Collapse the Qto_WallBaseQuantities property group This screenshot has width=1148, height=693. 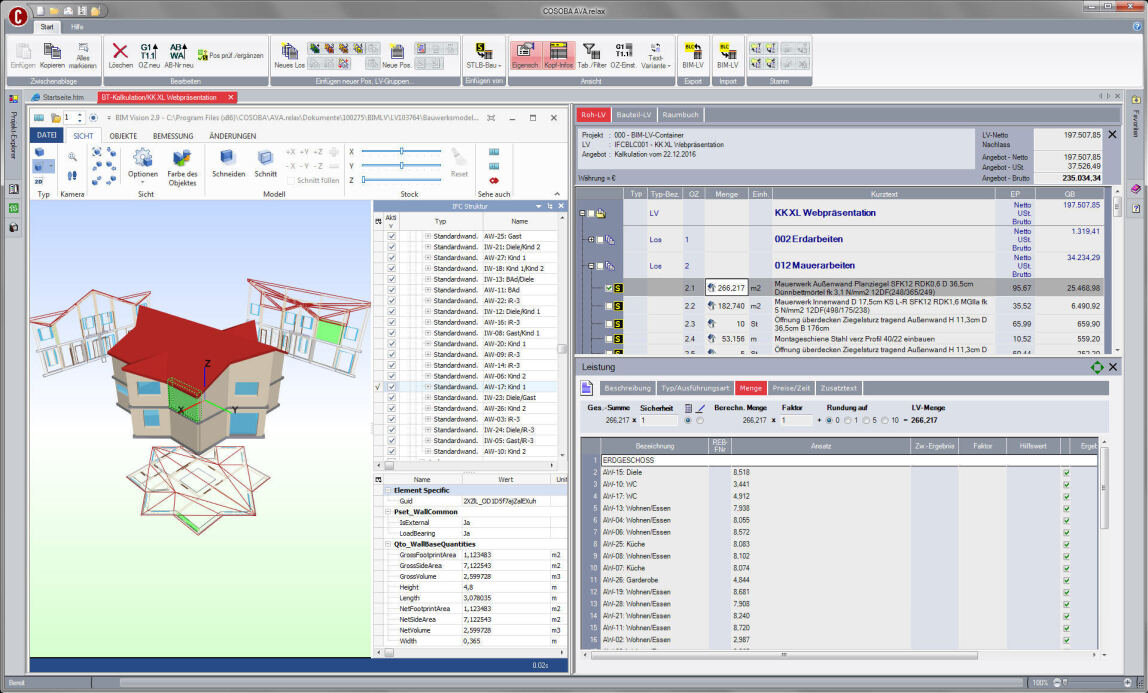click(x=388, y=544)
